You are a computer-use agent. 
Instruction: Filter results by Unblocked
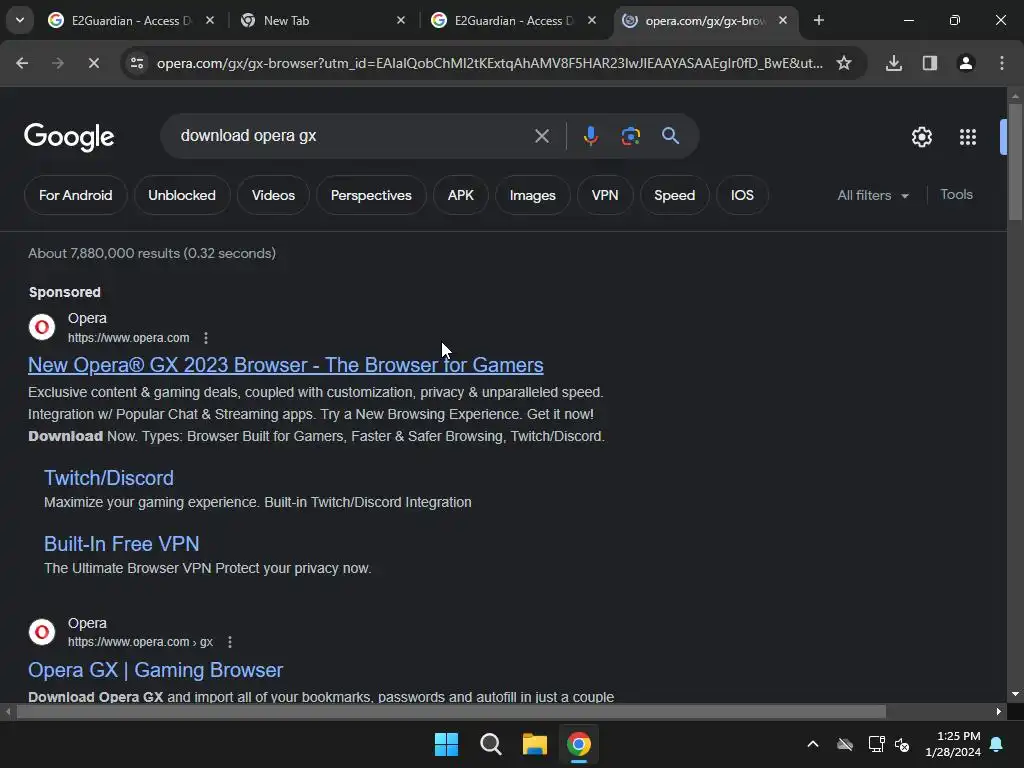point(182,195)
